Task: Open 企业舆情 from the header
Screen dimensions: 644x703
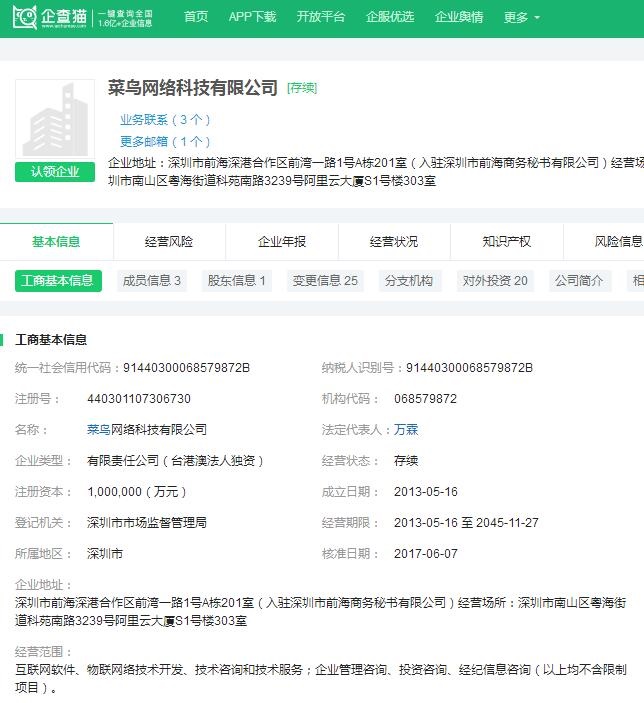Action: 459,17
